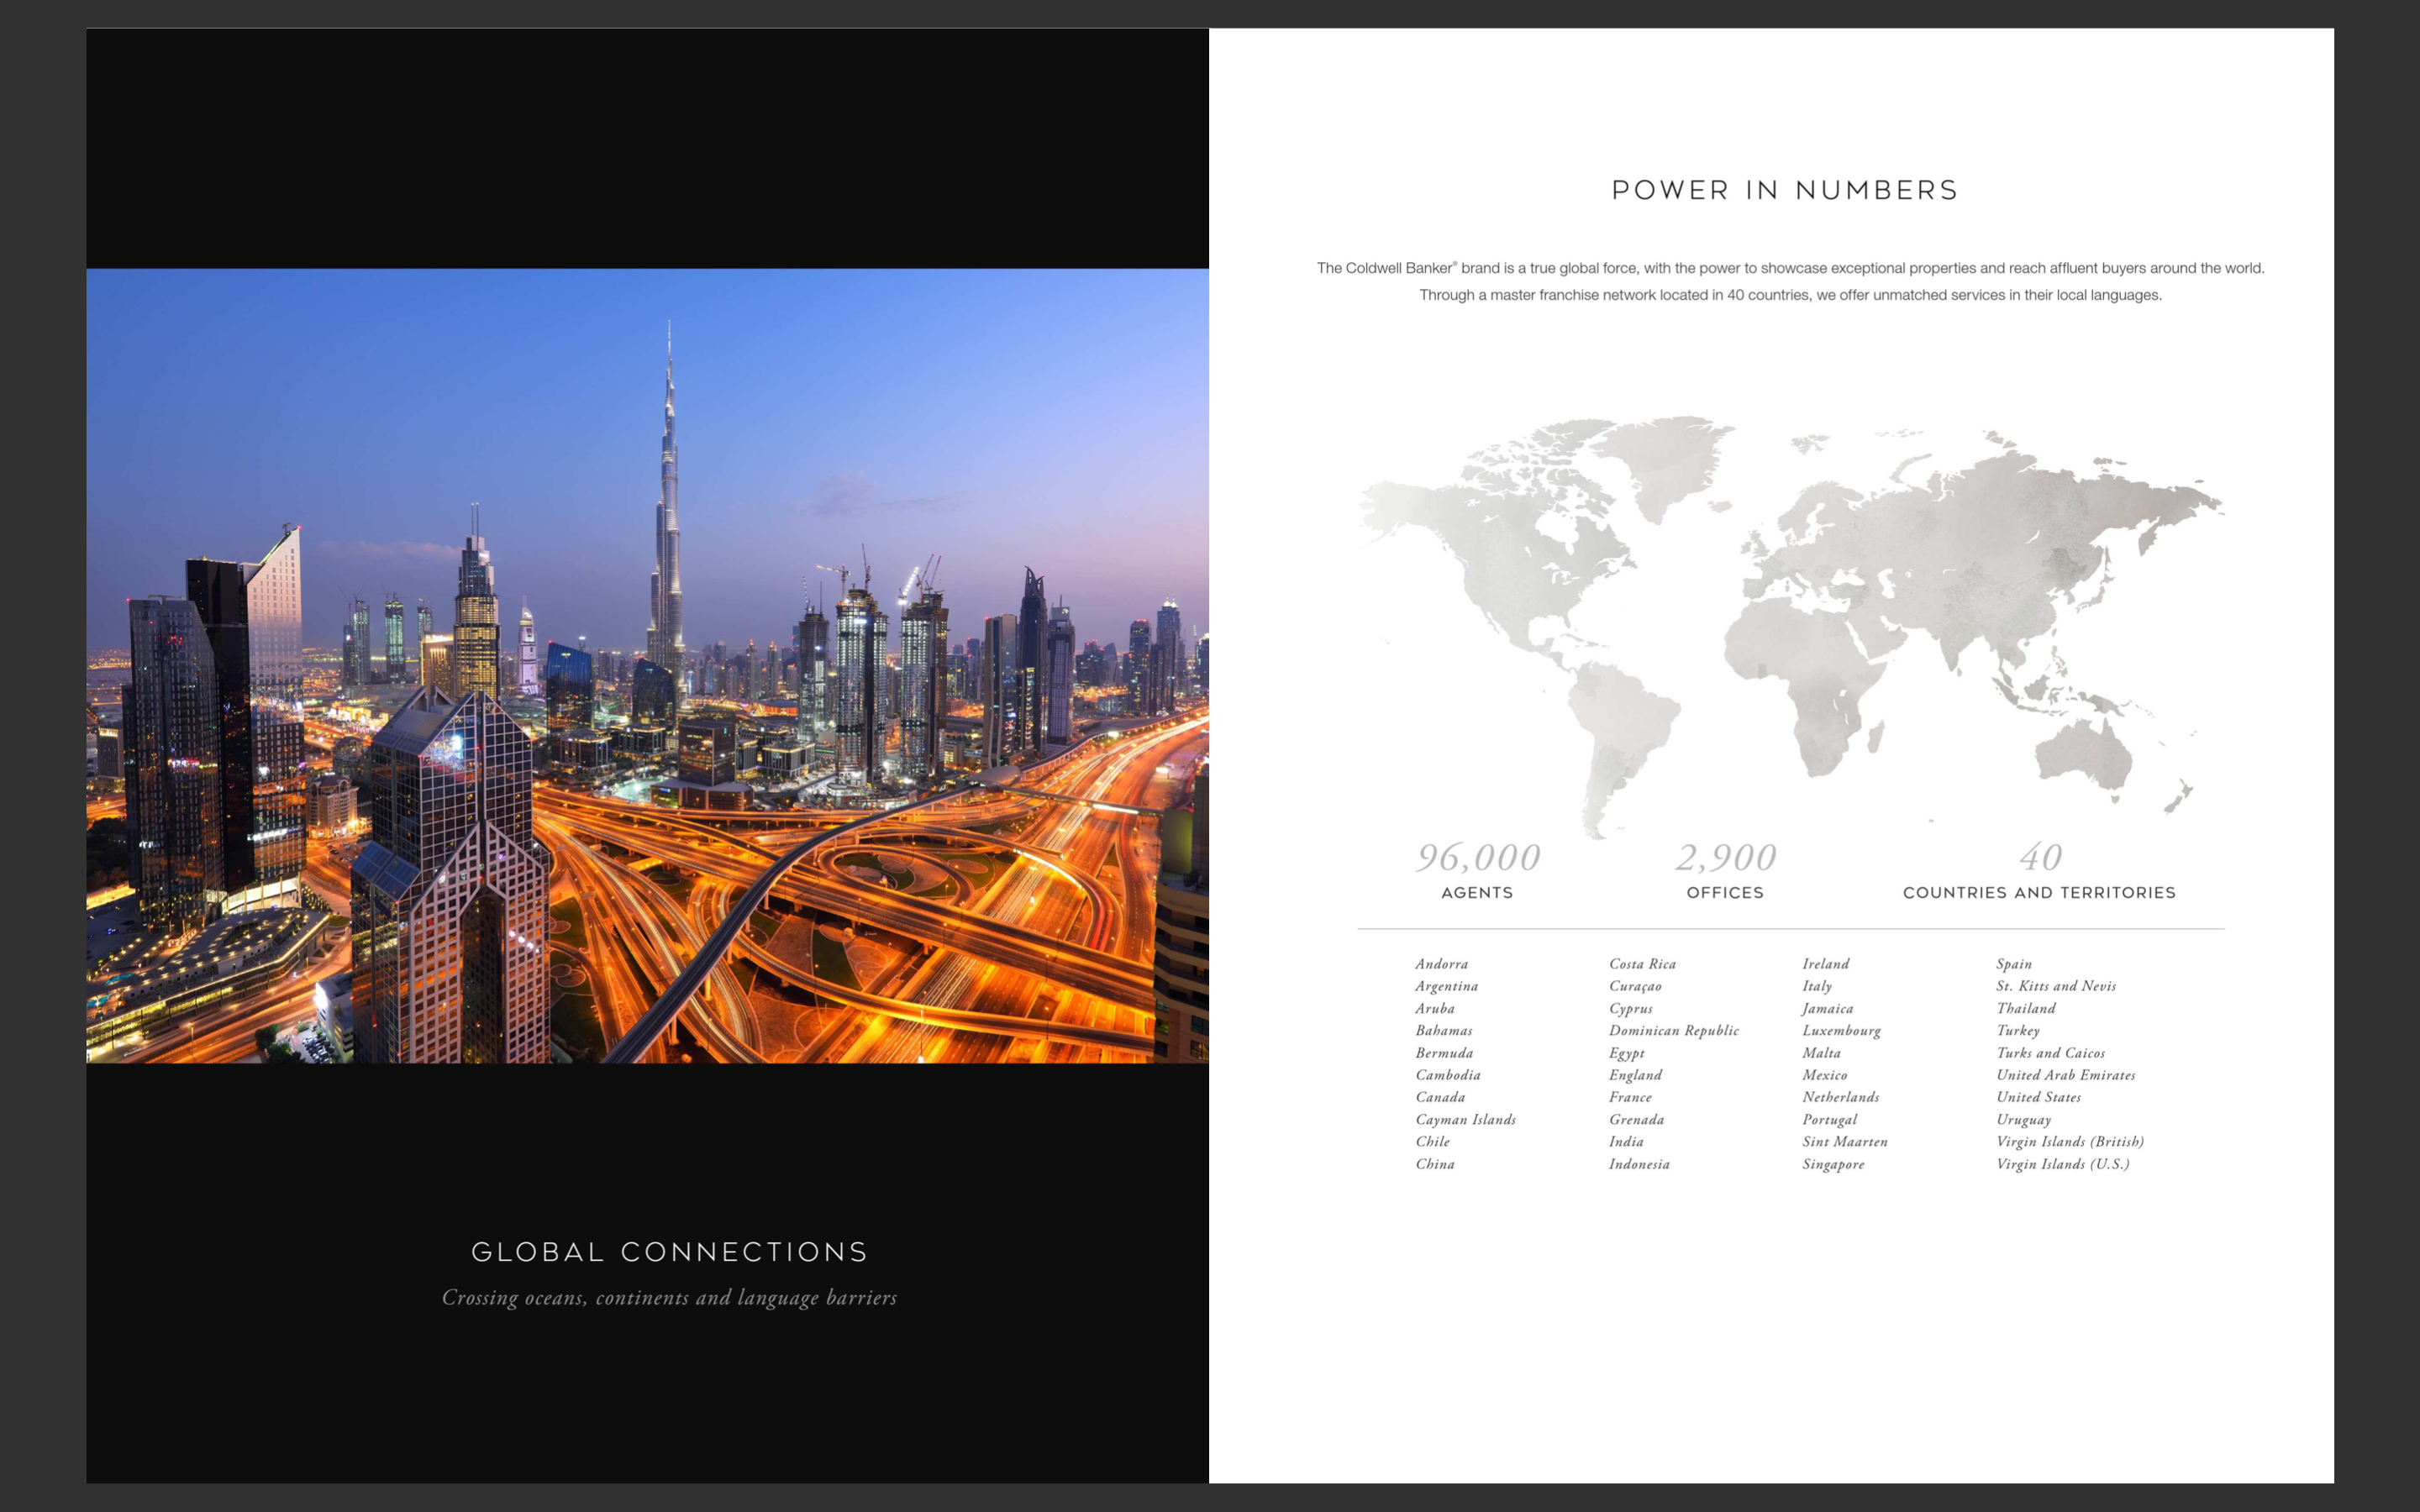Click United Arab Emirates in the list

tap(2065, 1075)
